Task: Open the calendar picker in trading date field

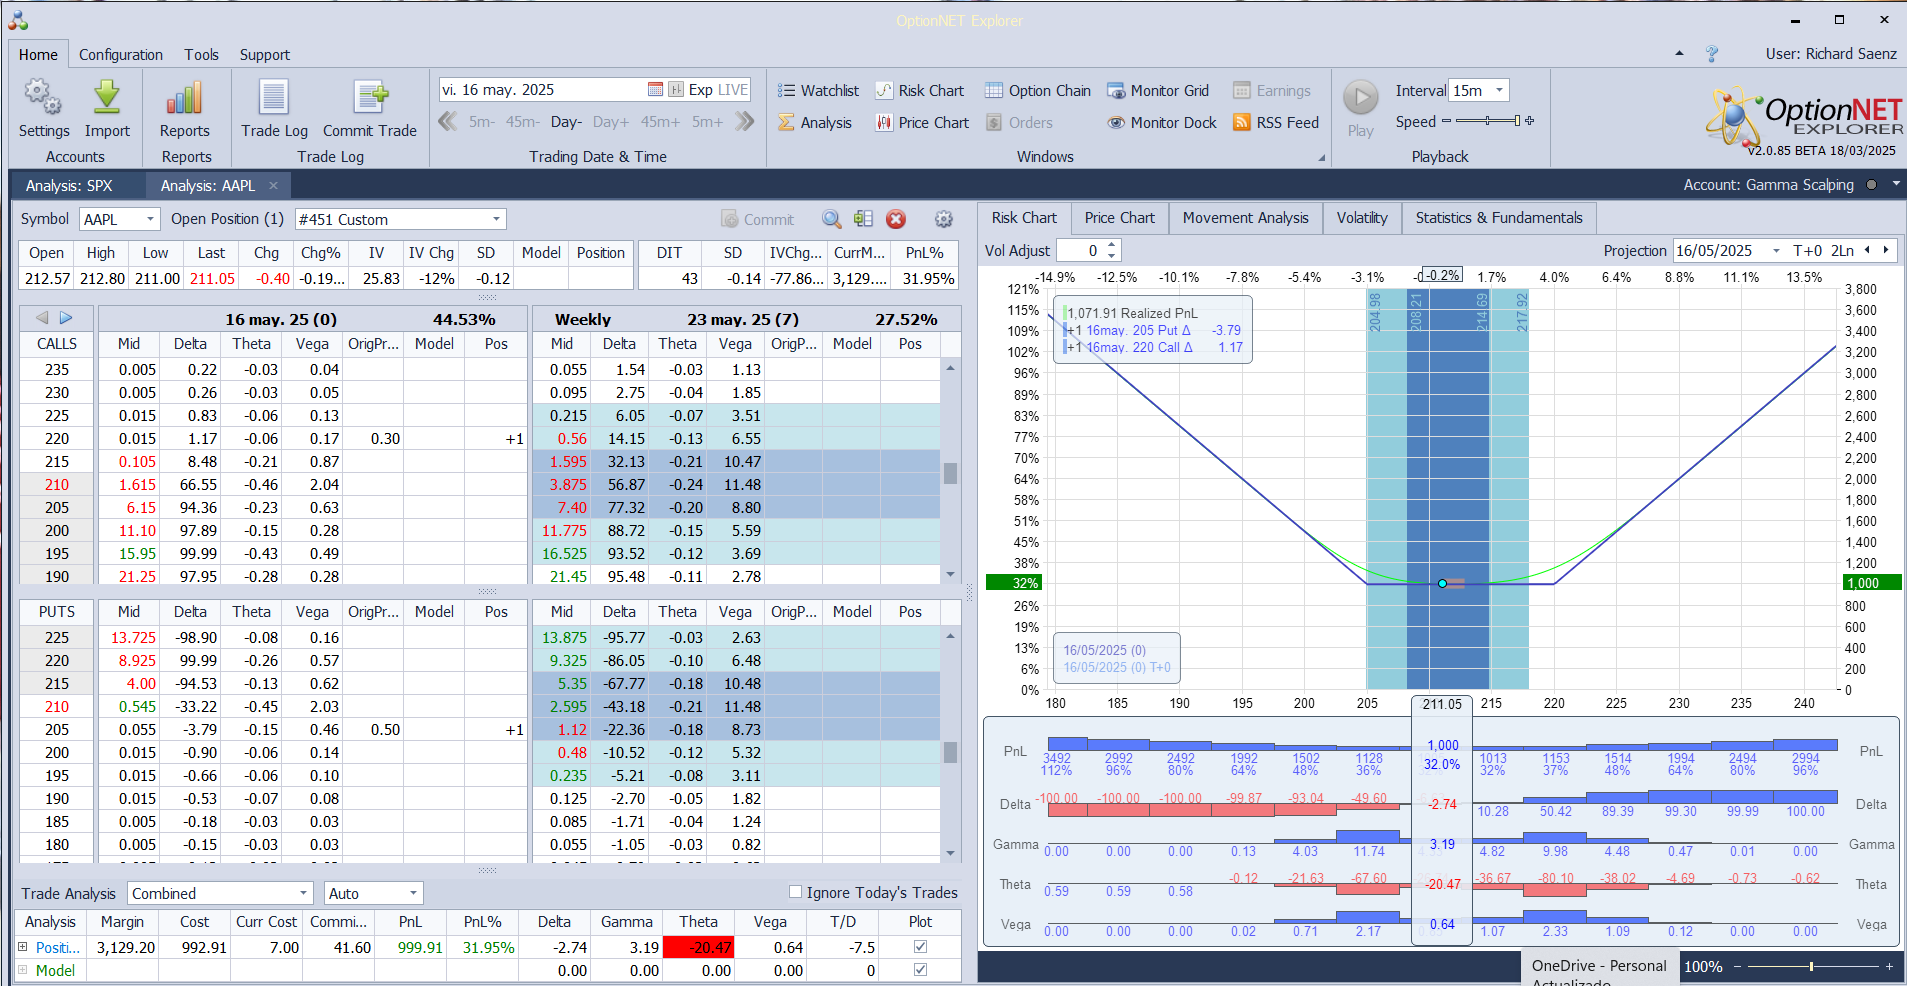Action: [x=655, y=89]
